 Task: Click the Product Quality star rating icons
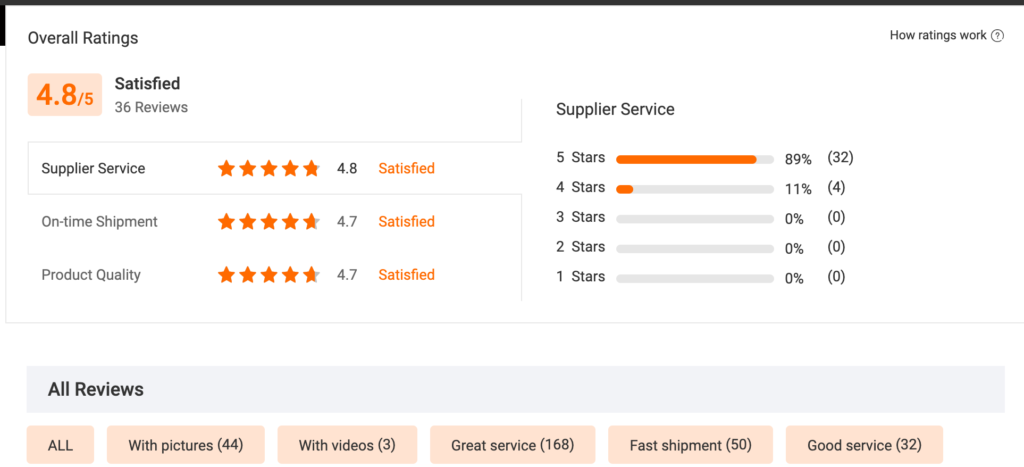269,275
